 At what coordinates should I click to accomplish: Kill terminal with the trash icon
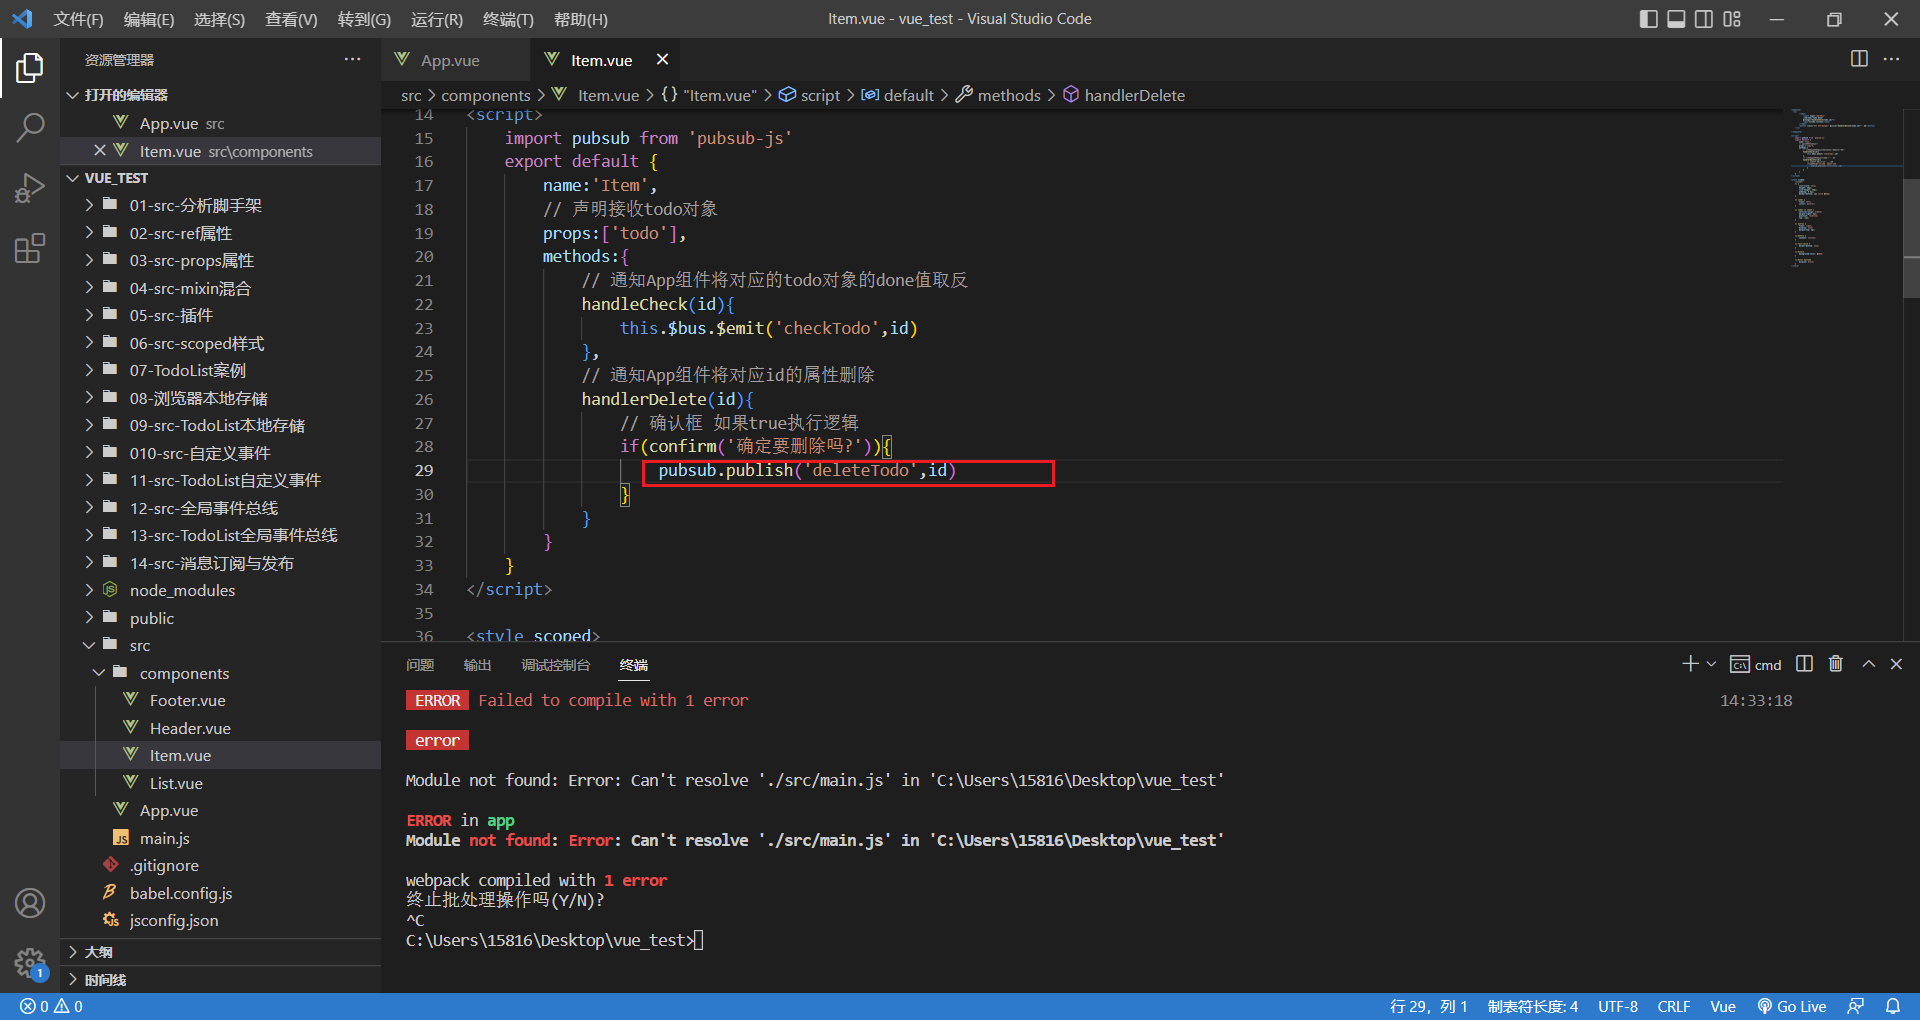pyautogui.click(x=1836, y=664)
